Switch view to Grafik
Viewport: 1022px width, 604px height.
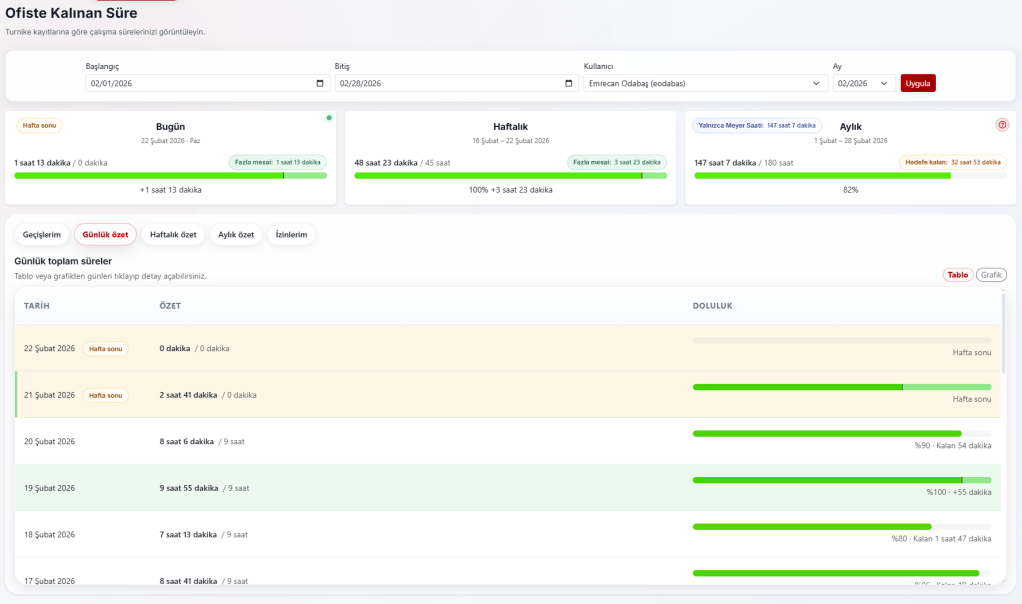tap(991, 275)
